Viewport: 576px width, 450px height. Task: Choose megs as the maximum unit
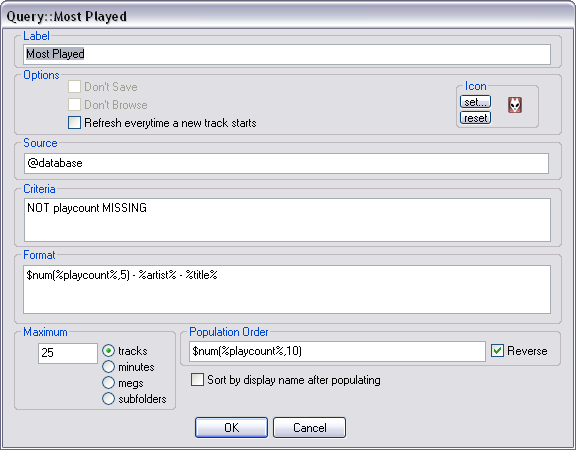[x=108, y=383]
